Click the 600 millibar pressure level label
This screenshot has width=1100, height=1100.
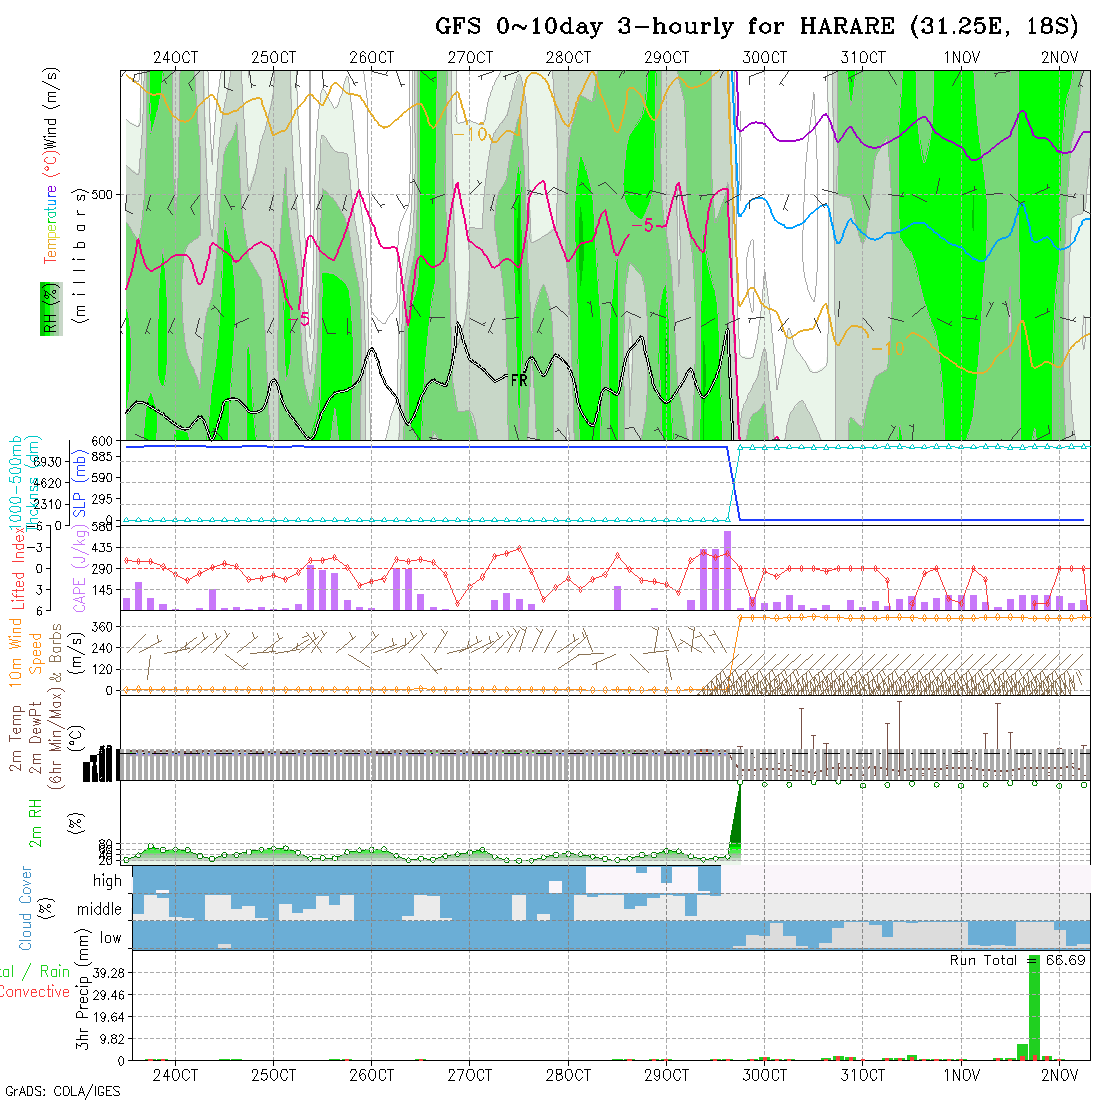(x=104, y=440)
